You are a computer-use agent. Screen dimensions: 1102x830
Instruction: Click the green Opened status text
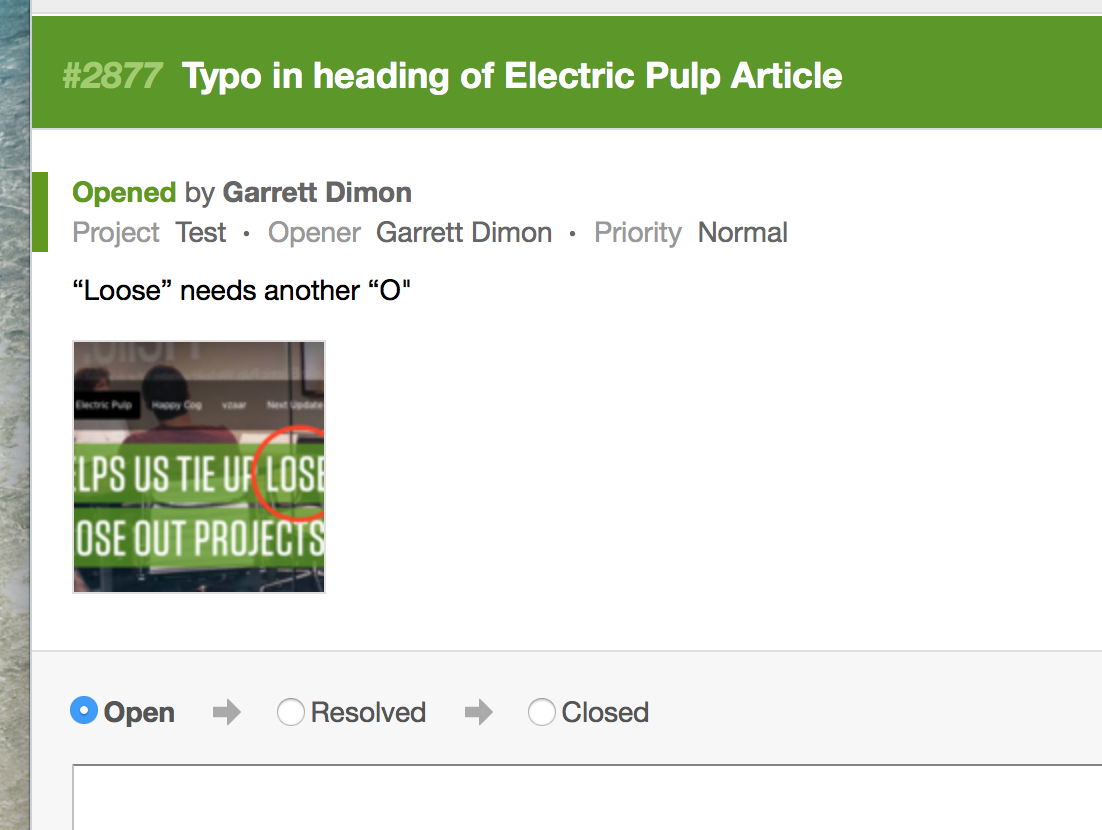pos(124,193)
